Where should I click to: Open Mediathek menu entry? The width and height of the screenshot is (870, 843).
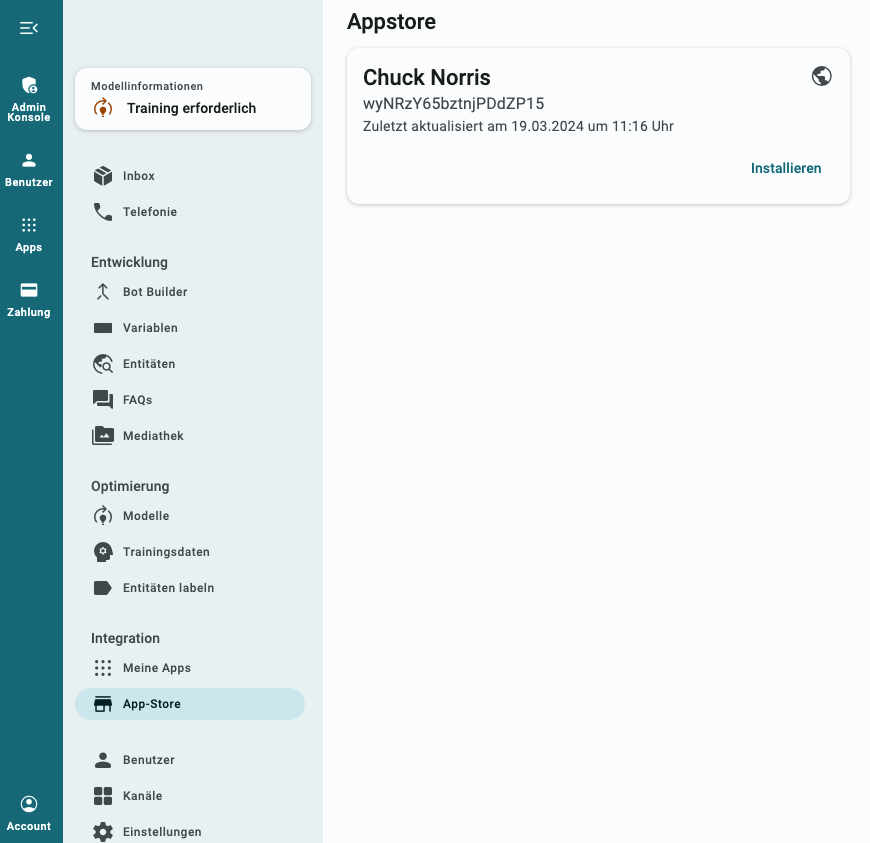(x=190, y=436)
